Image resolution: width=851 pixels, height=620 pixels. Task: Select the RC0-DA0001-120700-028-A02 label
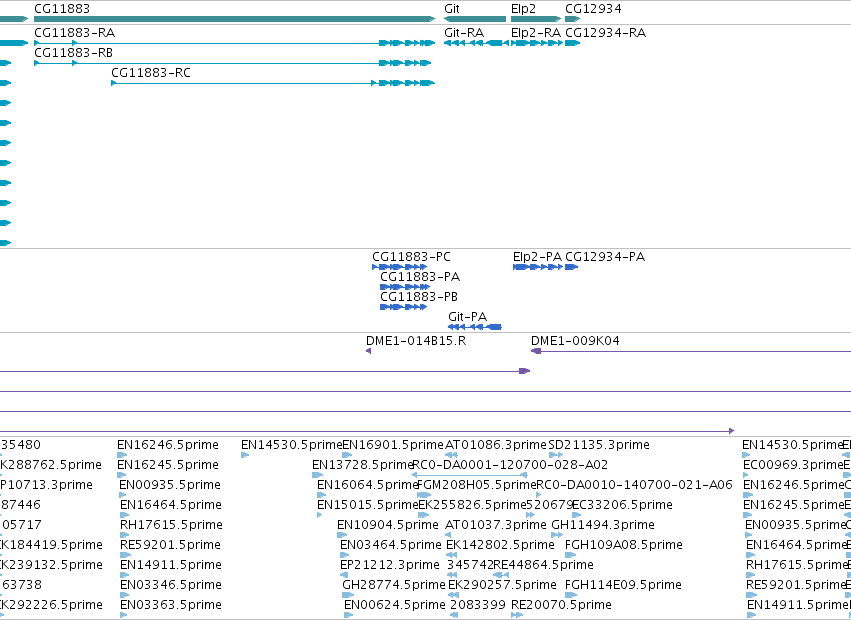(x=510, y=465)
